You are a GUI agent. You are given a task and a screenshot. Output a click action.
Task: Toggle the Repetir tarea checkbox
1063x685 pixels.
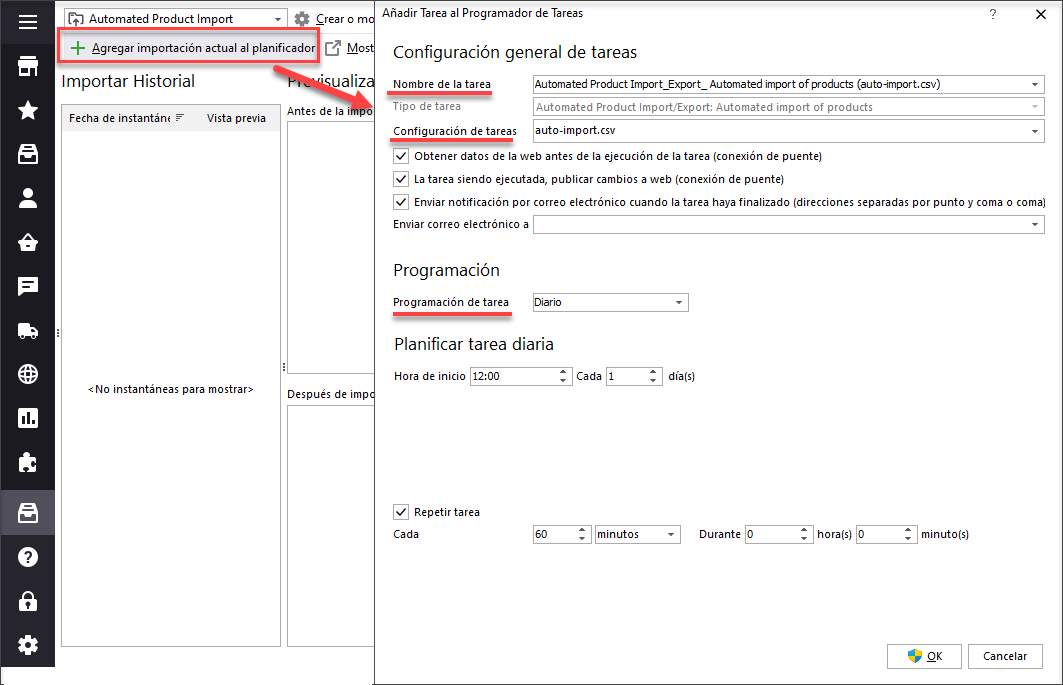pos(401,512)
